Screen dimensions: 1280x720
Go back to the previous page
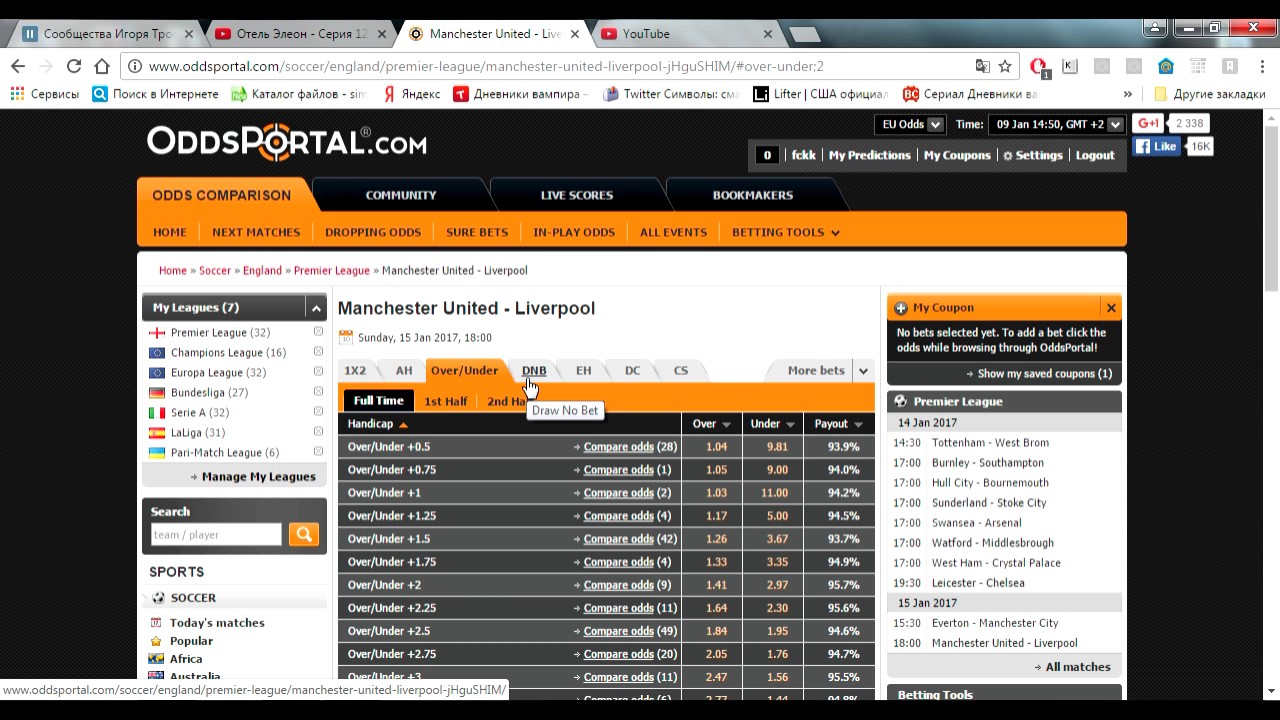[18, 66]
